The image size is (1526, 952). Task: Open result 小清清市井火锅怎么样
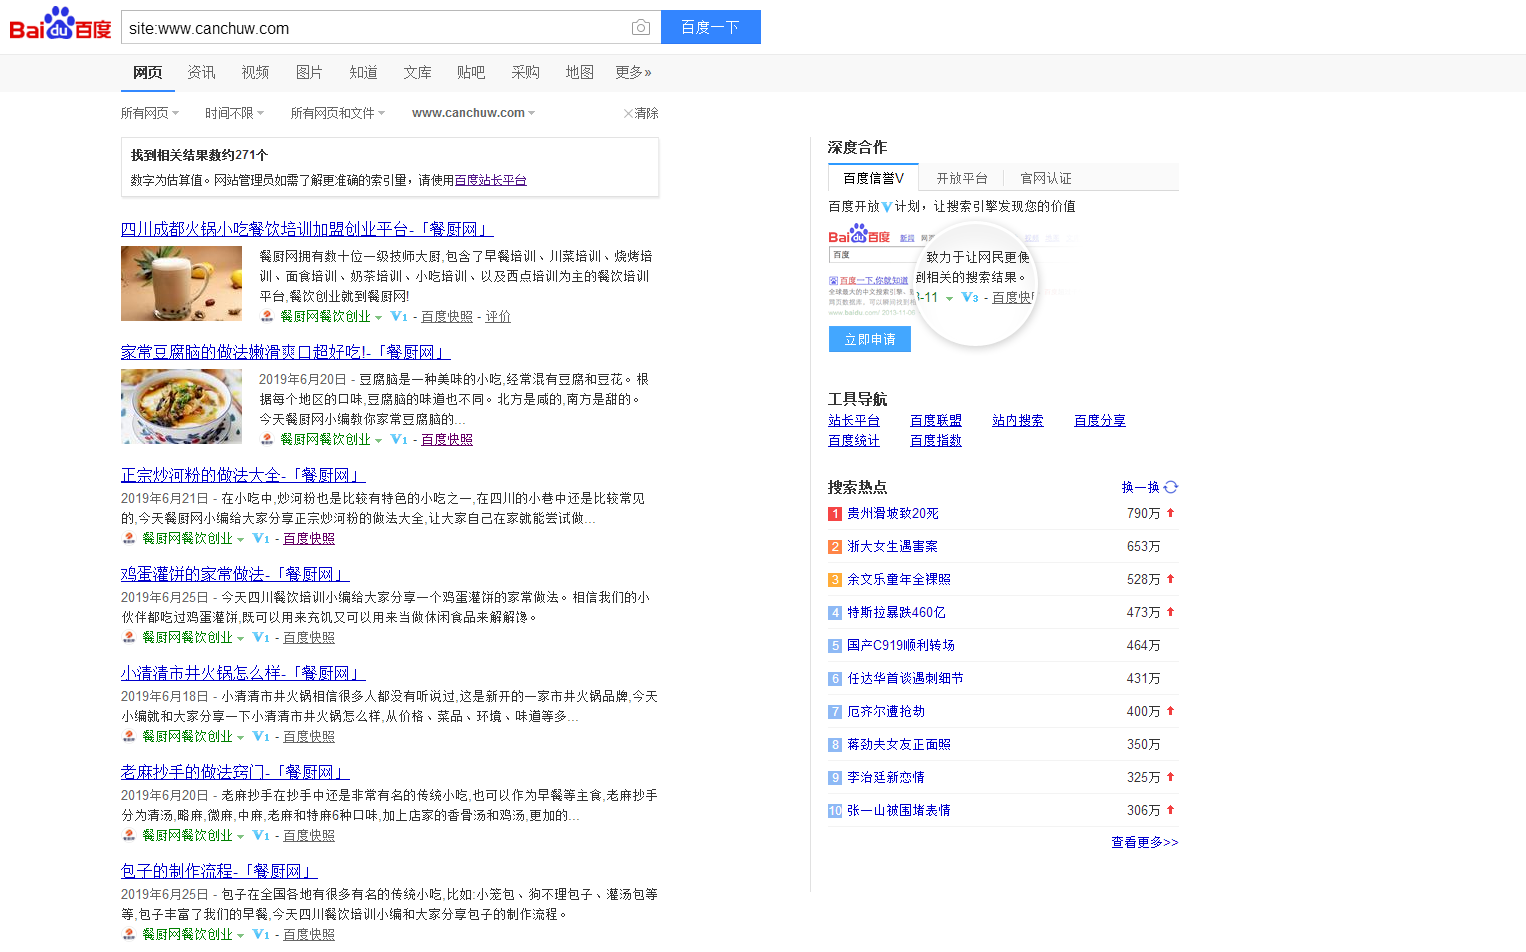[x=243, y=673]
